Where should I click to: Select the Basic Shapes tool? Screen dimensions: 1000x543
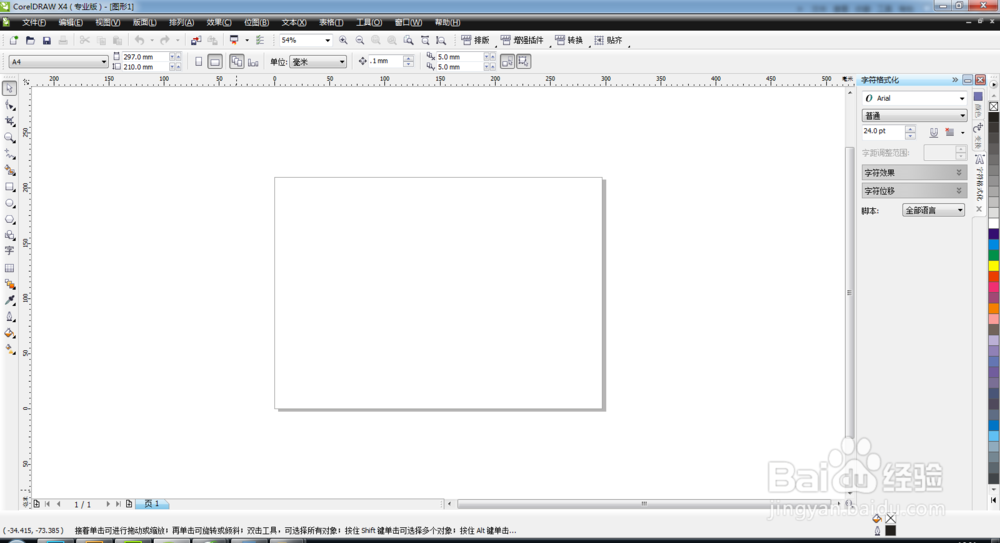10,235
